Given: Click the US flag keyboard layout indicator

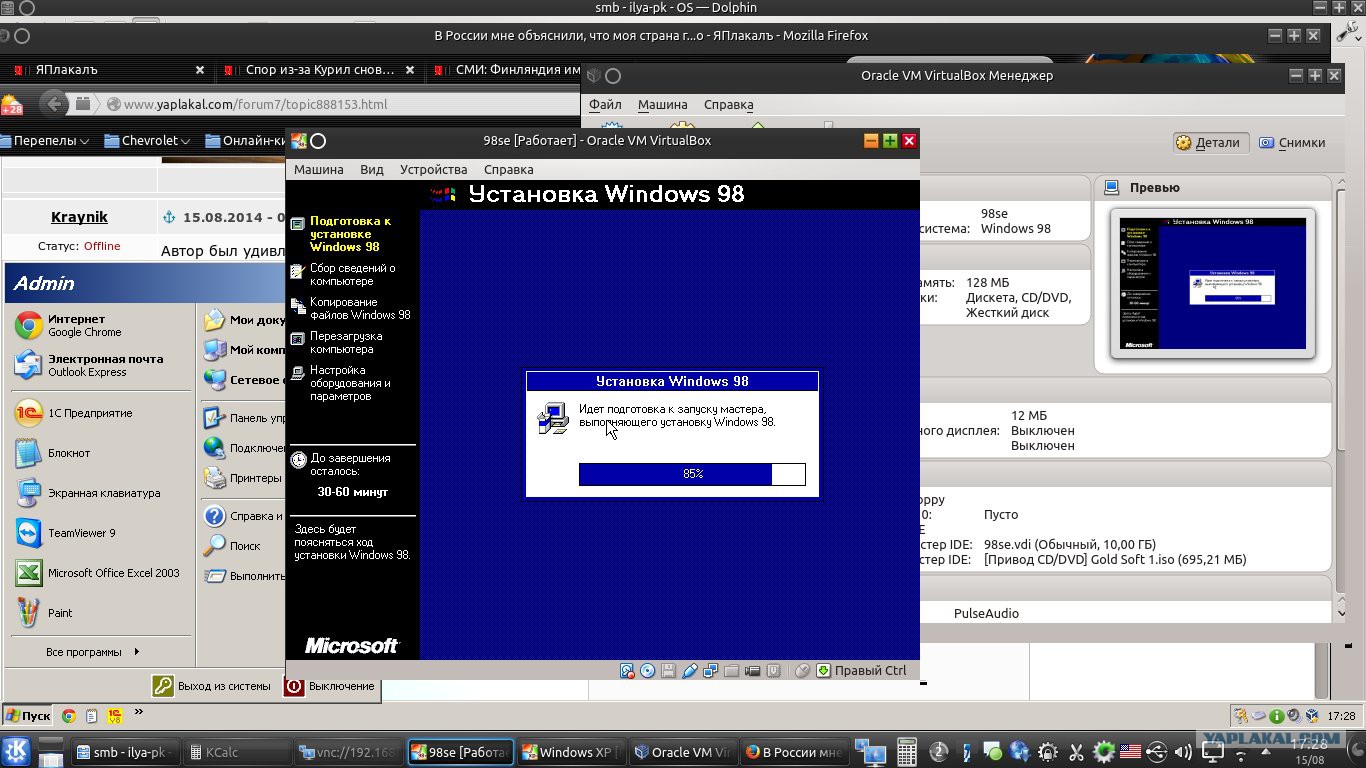Looking at the screenshot, I should pyautogui.click(x=1130, y=752).
